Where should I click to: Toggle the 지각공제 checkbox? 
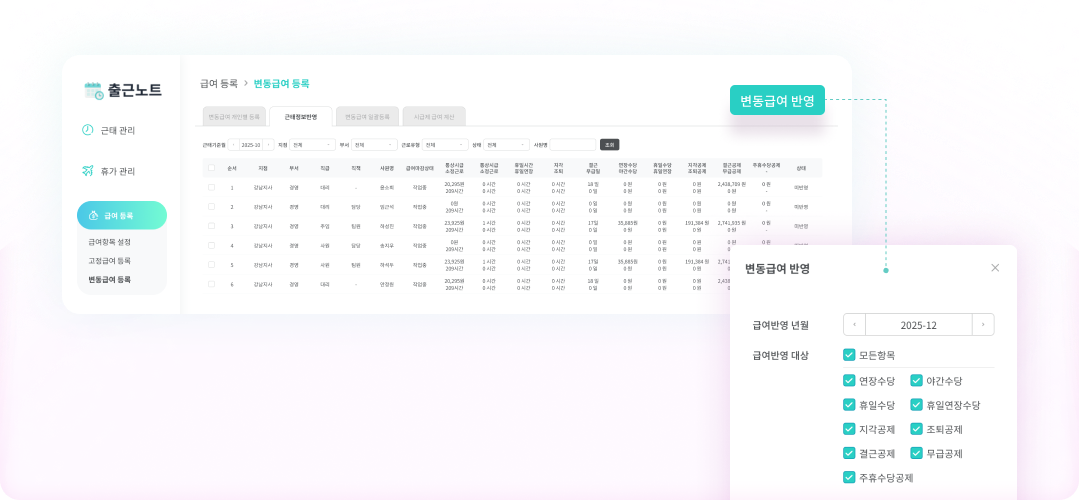click(x=849, y=429)
